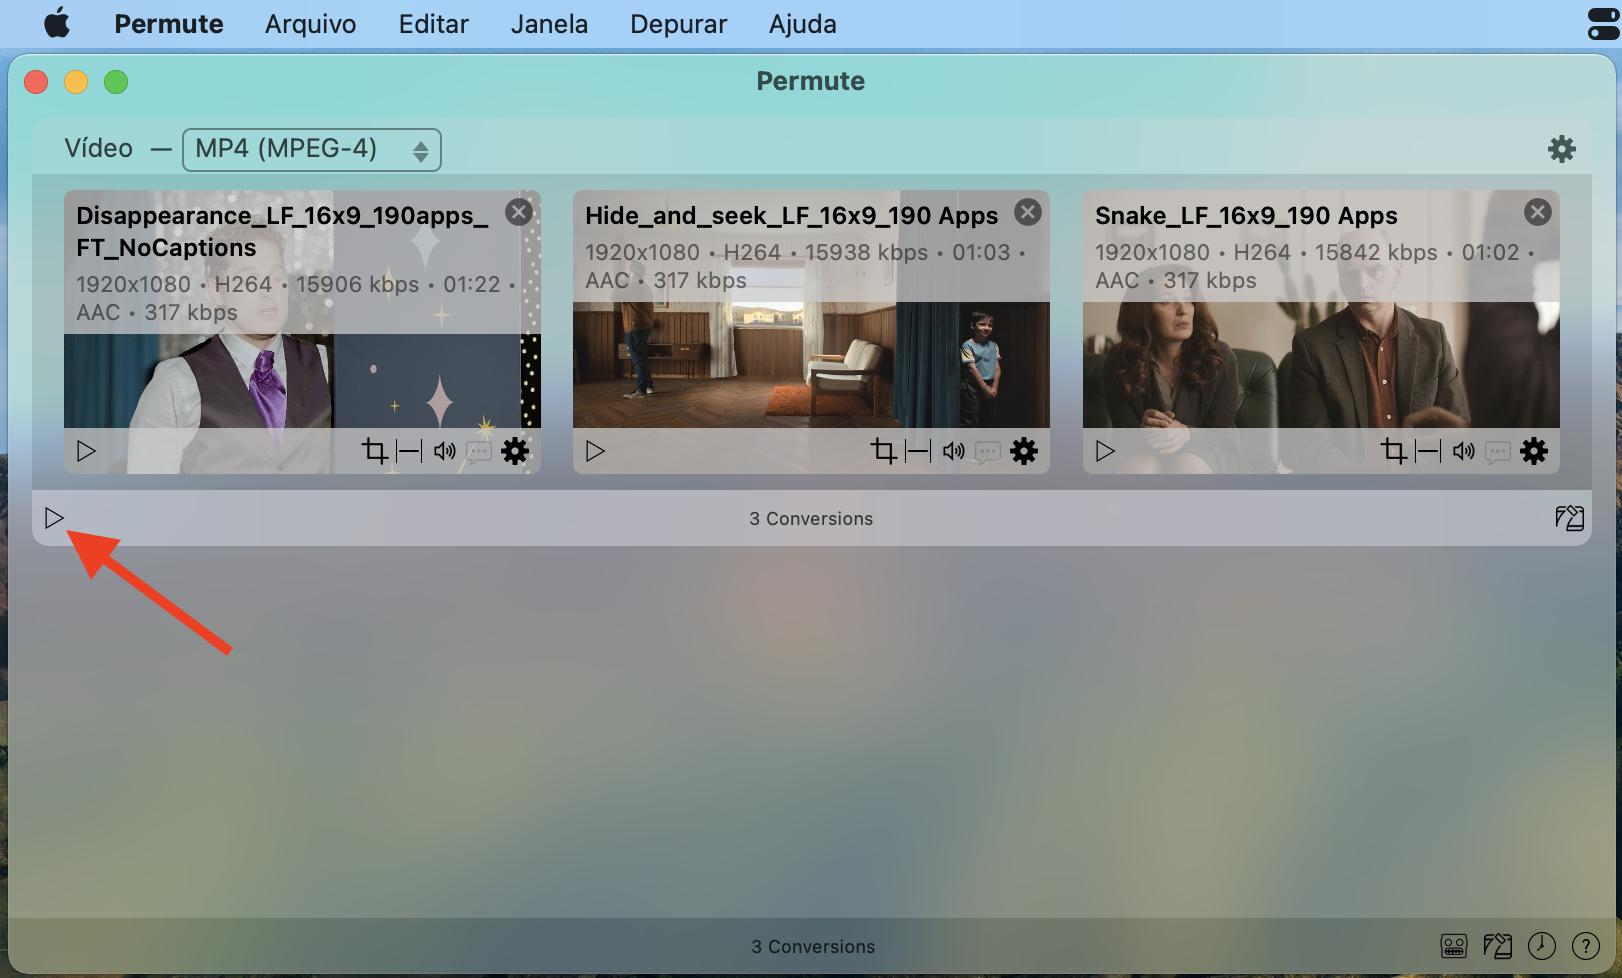1622x978 pixels.
Task: Open audio options for Snake_LF video
Action: pyautogui.click(x=1464, y=451)
